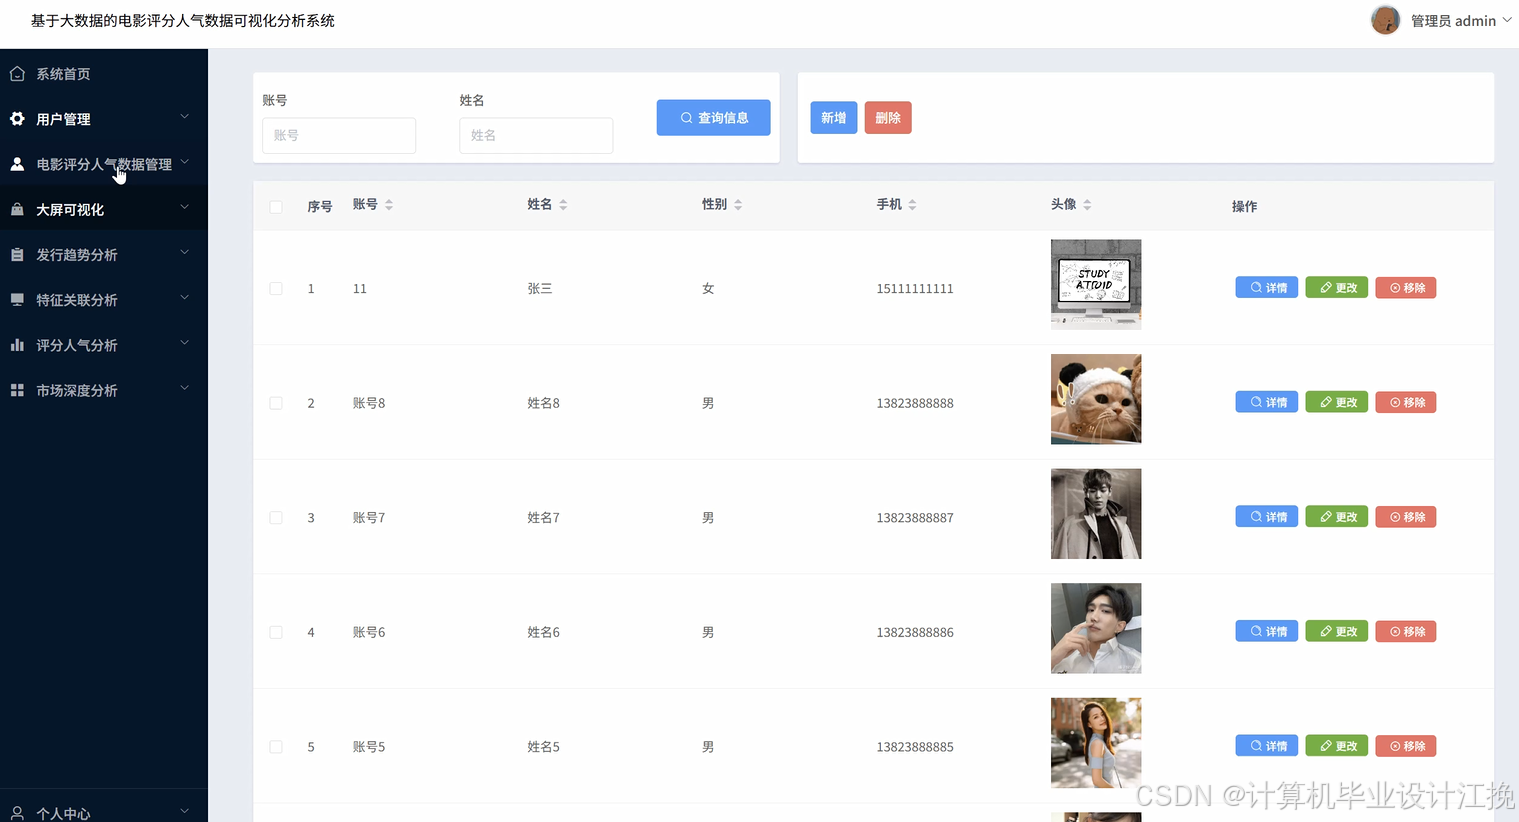Open the 评分人气分析 menu item
The height and width of the screenshot is (822, 1519).
coord(104,345)
